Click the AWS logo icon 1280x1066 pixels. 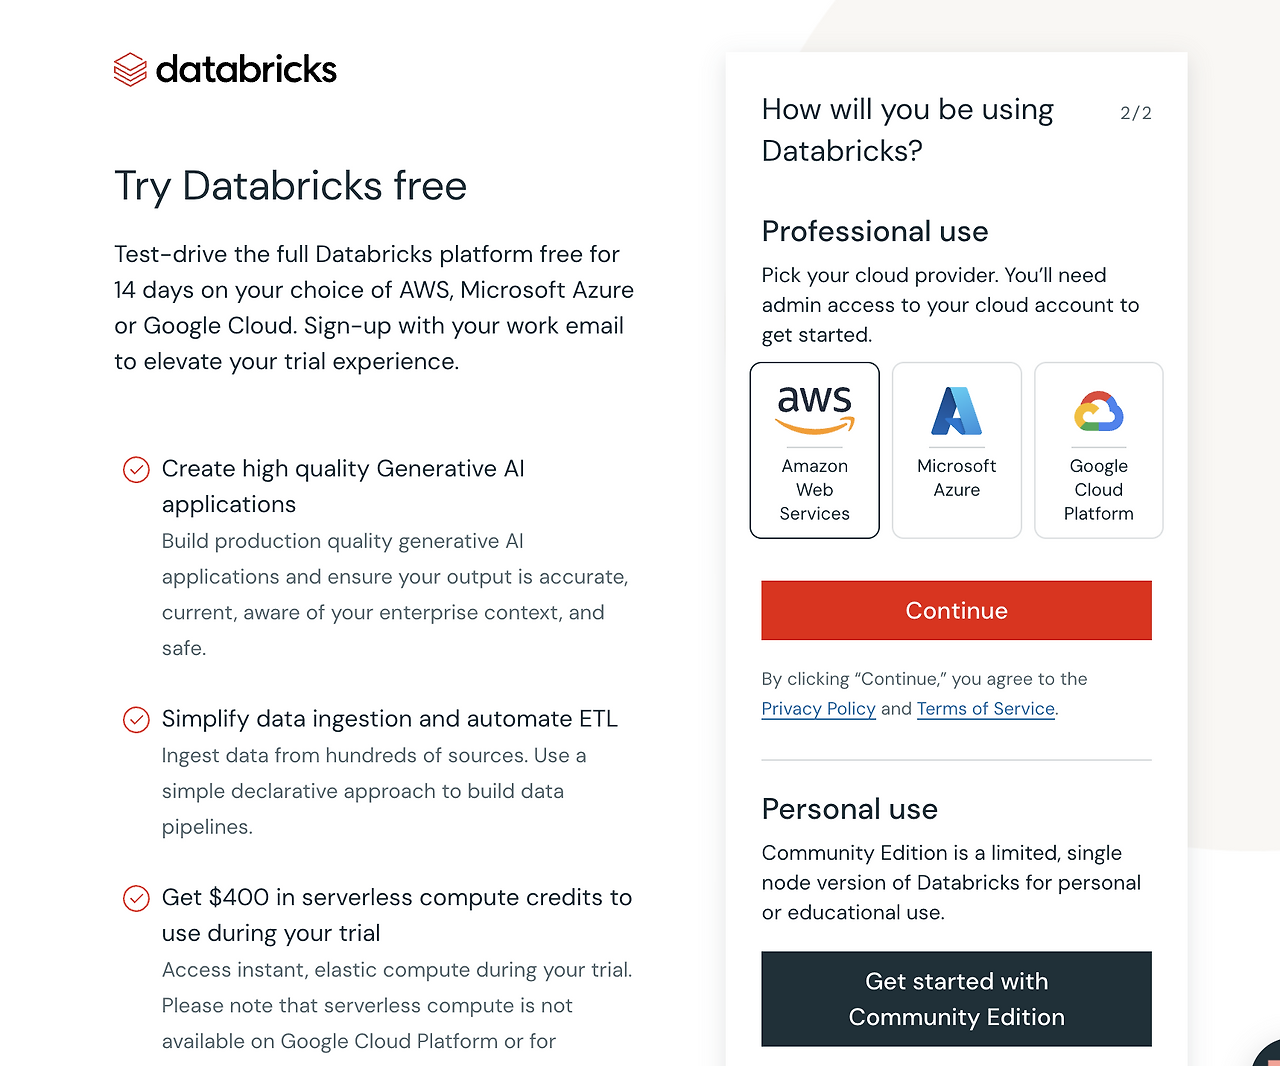click(x=814, y=407)
